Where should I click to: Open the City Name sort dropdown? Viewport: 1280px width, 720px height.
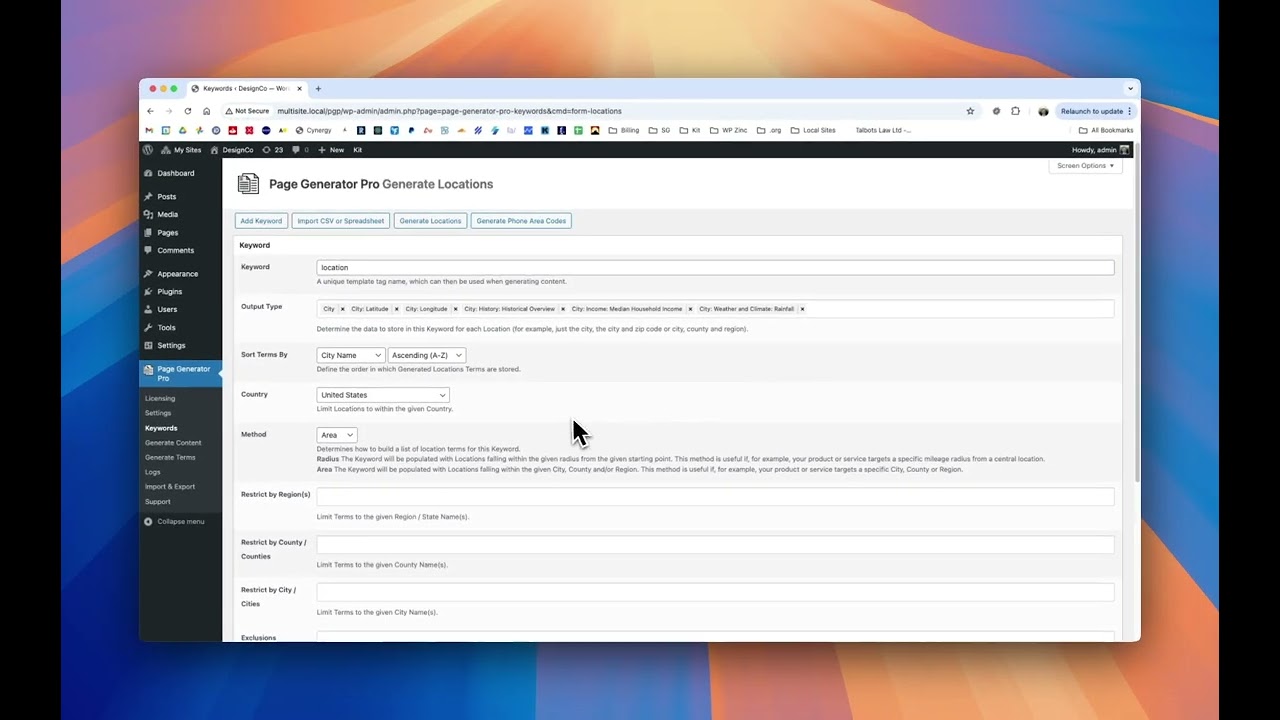click(x=350, y=355)
